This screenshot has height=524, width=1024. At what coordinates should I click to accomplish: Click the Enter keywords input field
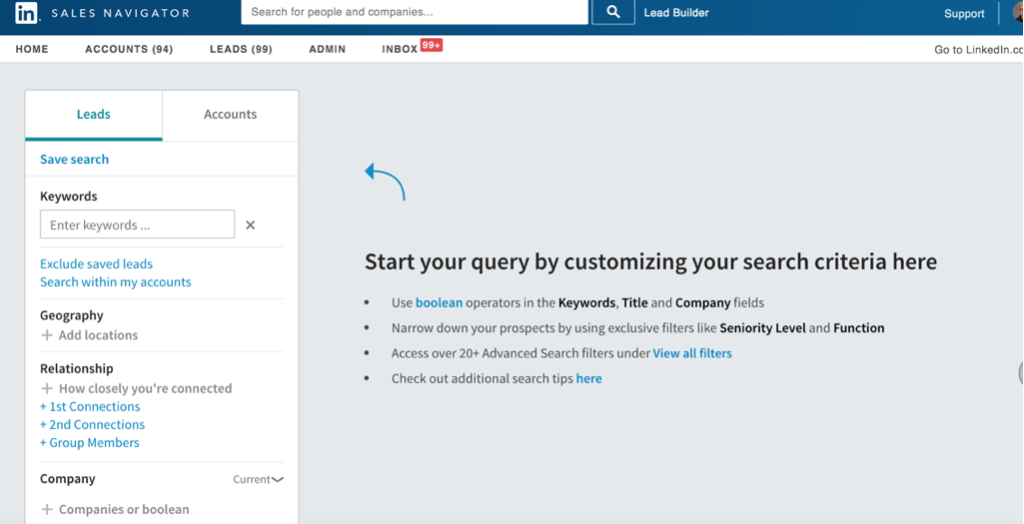pos(137,225)
